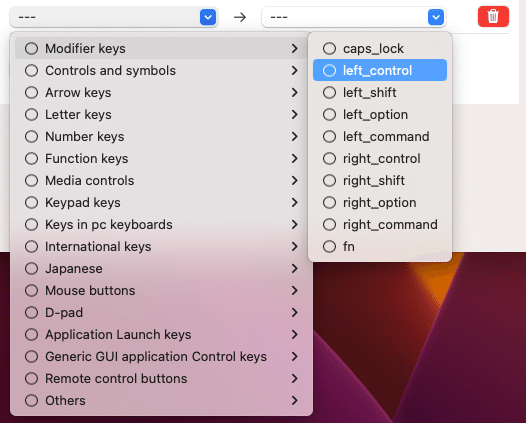Expand Letter keys submenu chevron
Screen dimensions: 526x423
click(x=295, y=115)
